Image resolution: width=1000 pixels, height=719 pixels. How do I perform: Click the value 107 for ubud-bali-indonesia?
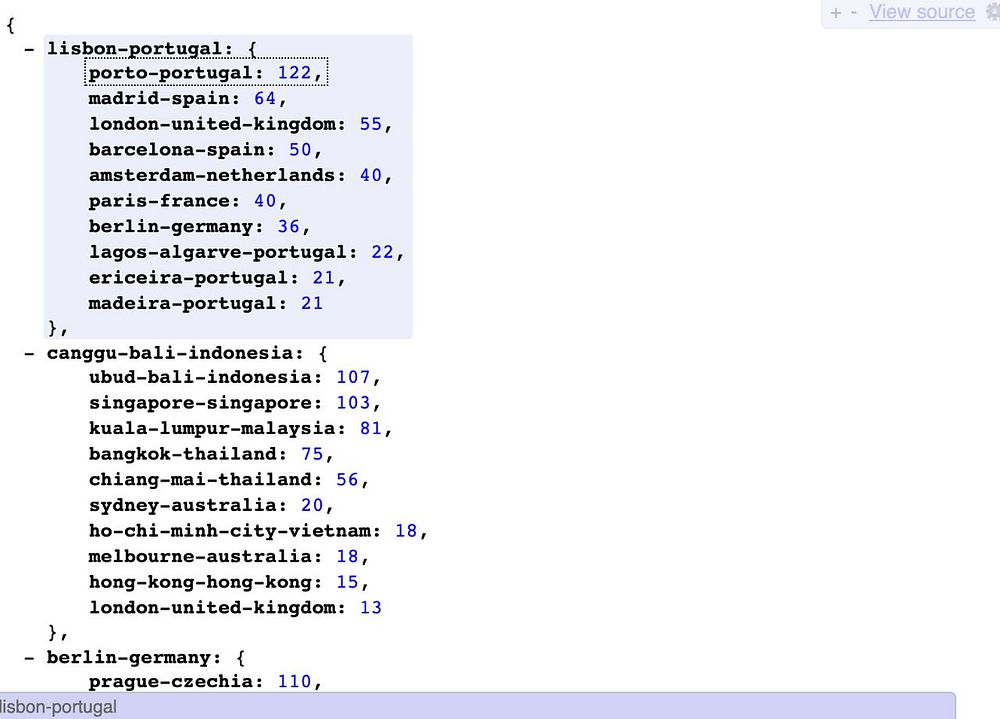coord(353,377)
